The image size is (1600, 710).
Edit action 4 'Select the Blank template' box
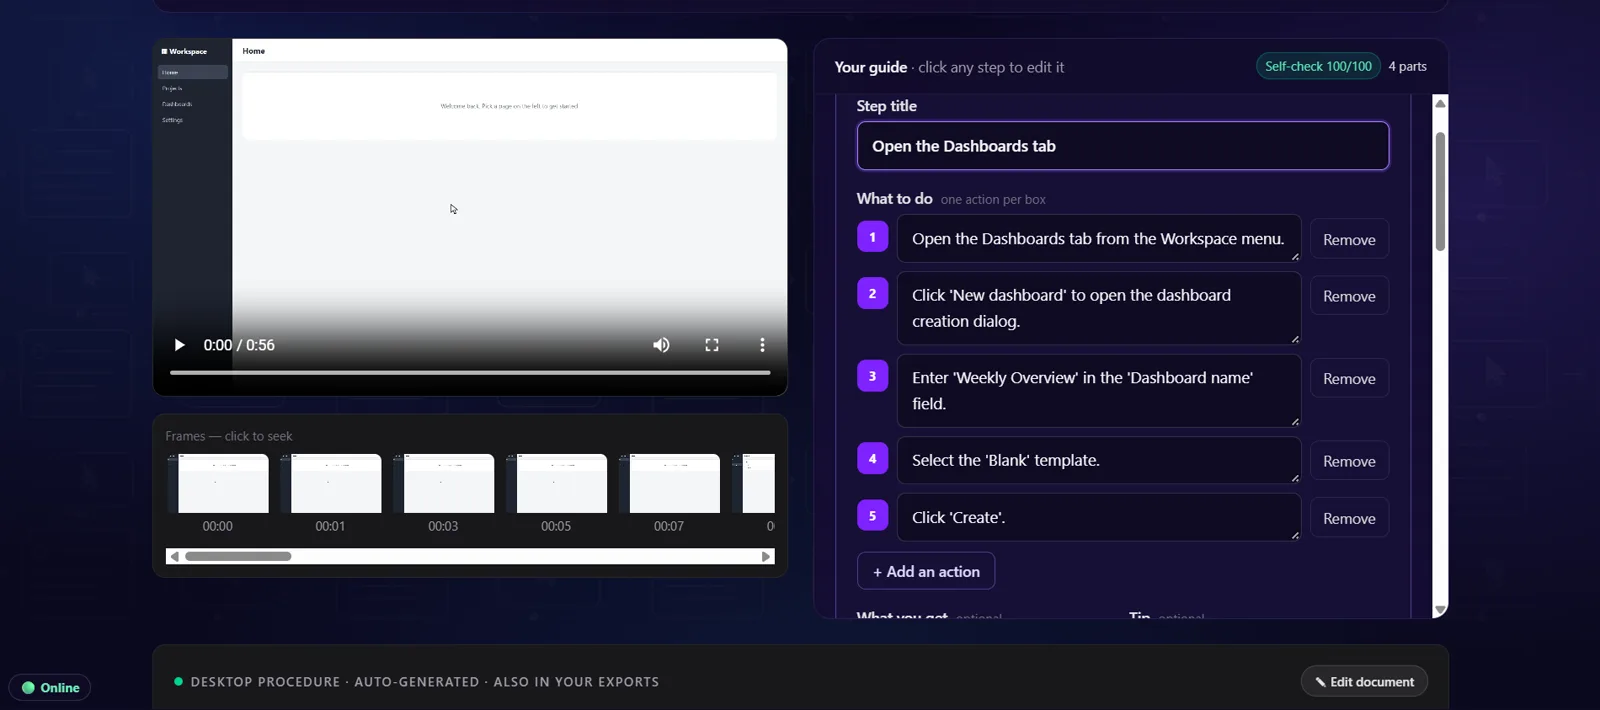[1099, 460]
